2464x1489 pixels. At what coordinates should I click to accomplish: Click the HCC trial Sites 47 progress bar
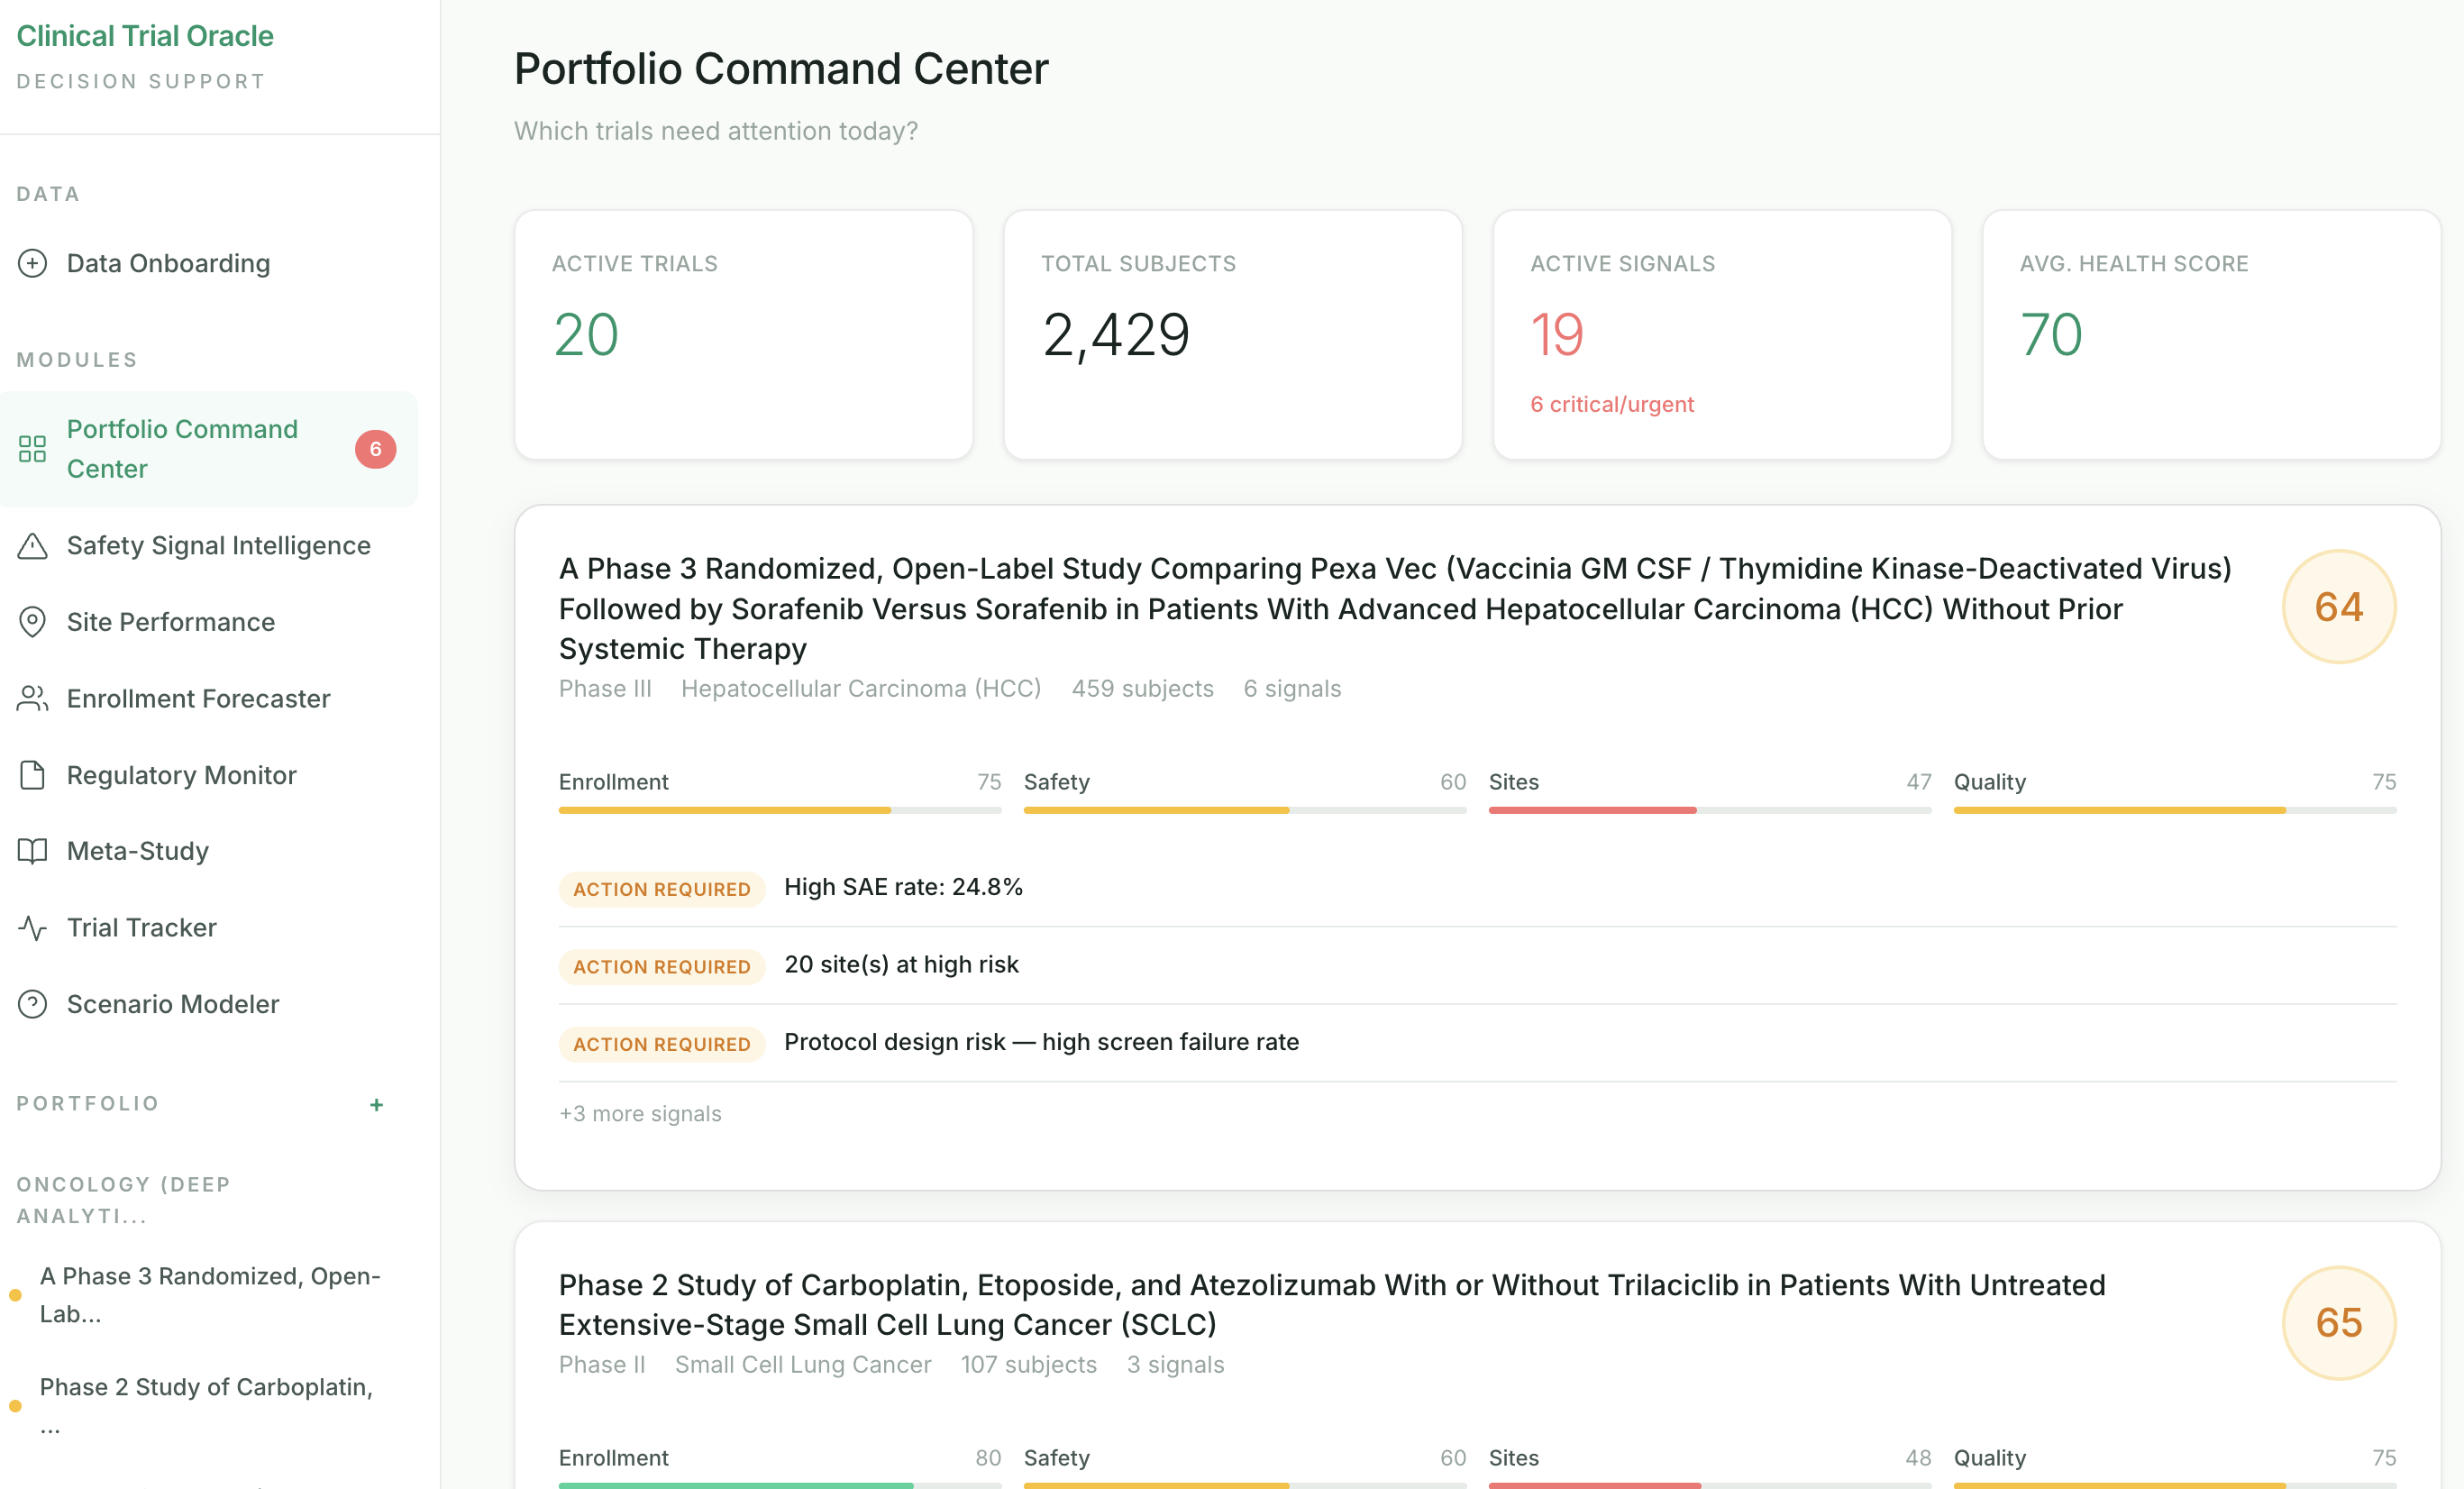[x=1710, y=810]
